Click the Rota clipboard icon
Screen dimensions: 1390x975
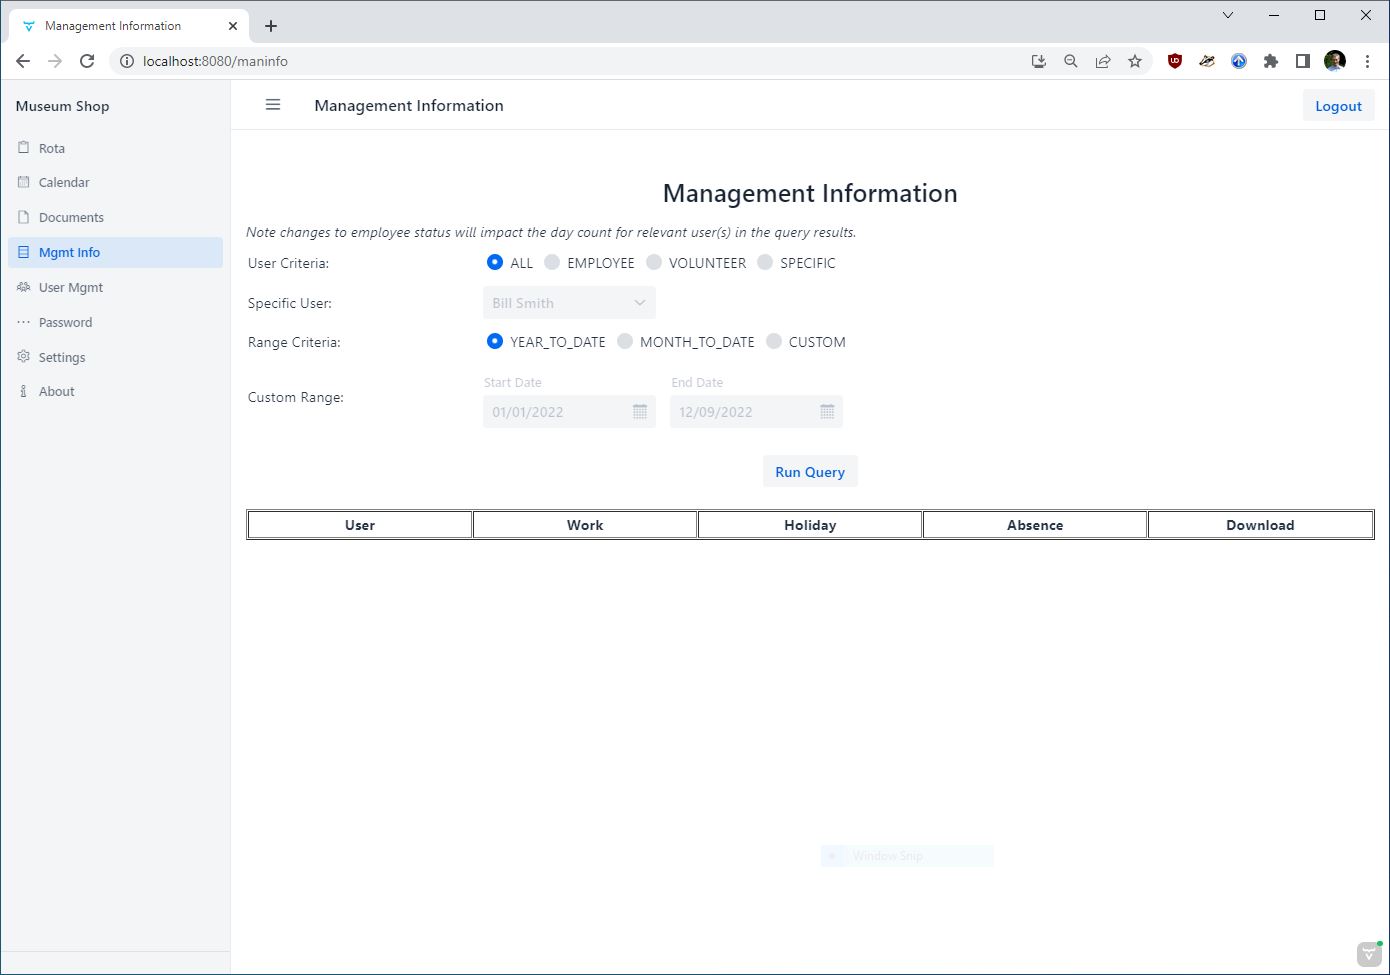point(24,148)
